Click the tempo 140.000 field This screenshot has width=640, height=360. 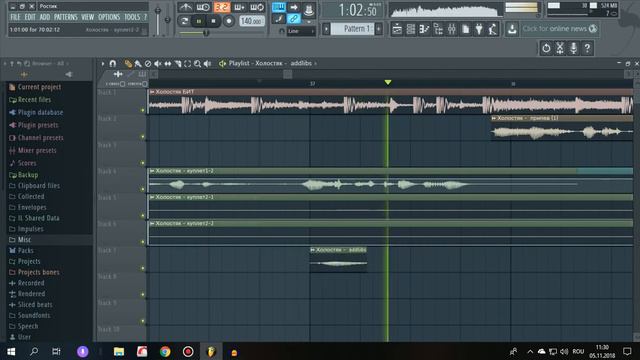[x=251, y=20]
